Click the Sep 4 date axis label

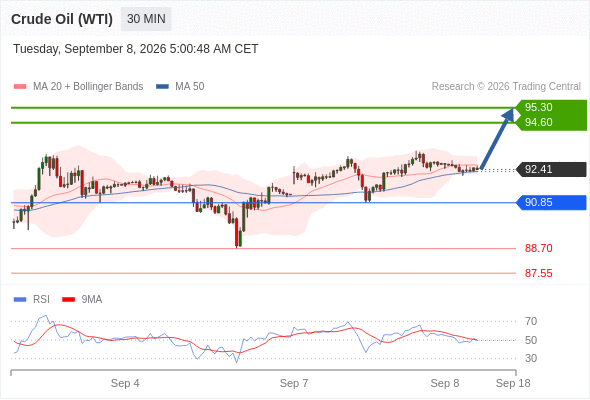coord(125,383)
